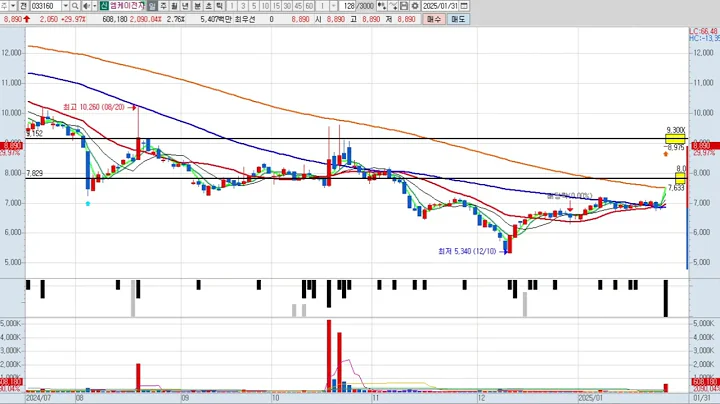This screenshot has width=720, height=404.
Task: Click into the stock code field 033160
Action: [46, 6]
